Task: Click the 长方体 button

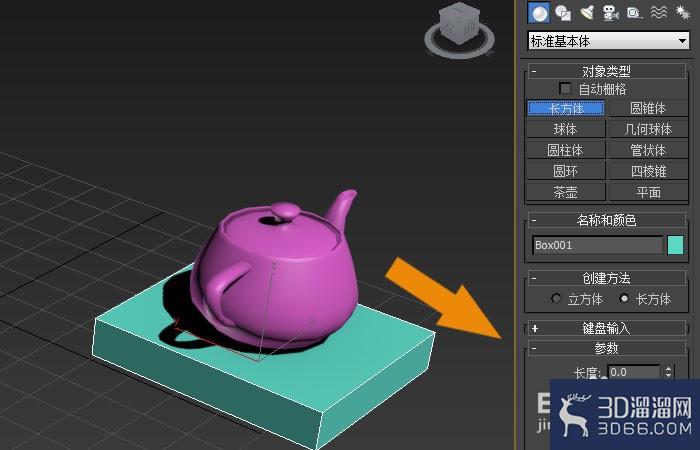Action: [566, 108]
